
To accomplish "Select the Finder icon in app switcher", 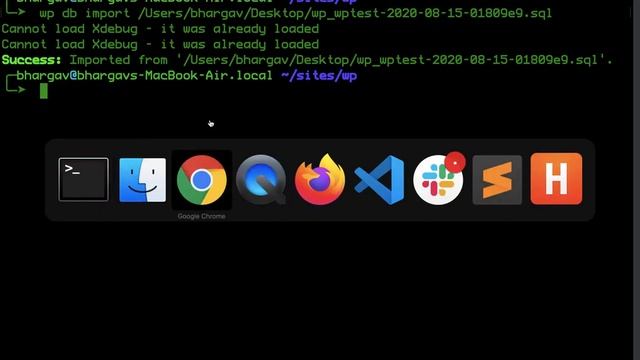I will tap(142, 180).
